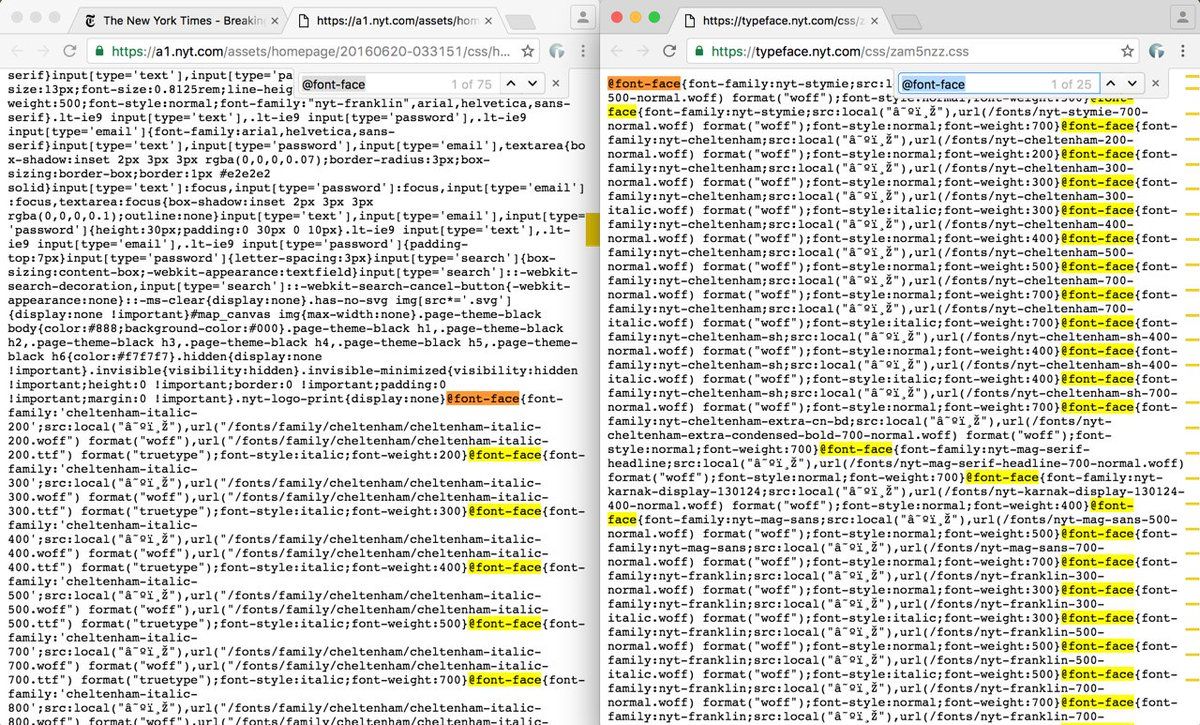
Task: View site security info for a1.nyt.com
Action: (100, 51)
